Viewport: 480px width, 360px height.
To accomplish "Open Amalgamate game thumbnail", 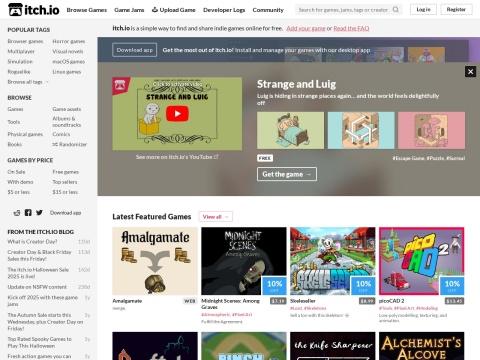I will 155,261.
